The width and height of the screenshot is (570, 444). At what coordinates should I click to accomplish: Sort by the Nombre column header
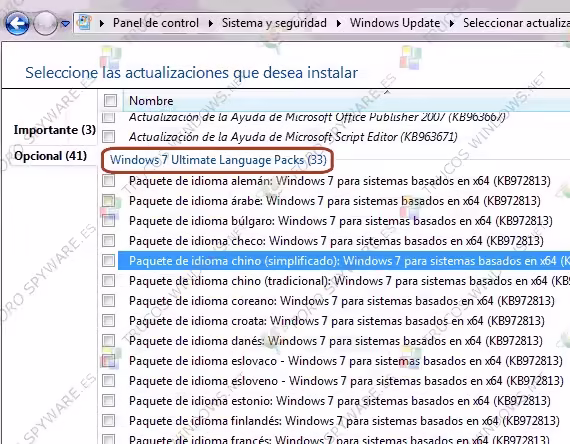tap(151, 101)
